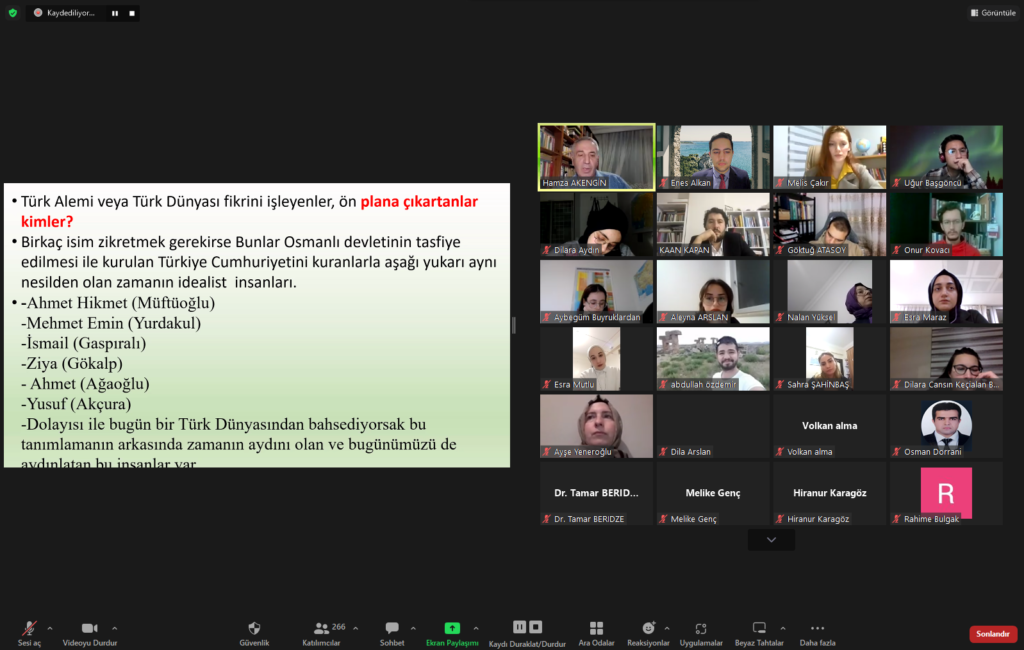Select Hamza AKENGİN's video thumbnail

(x=596, y=156)
